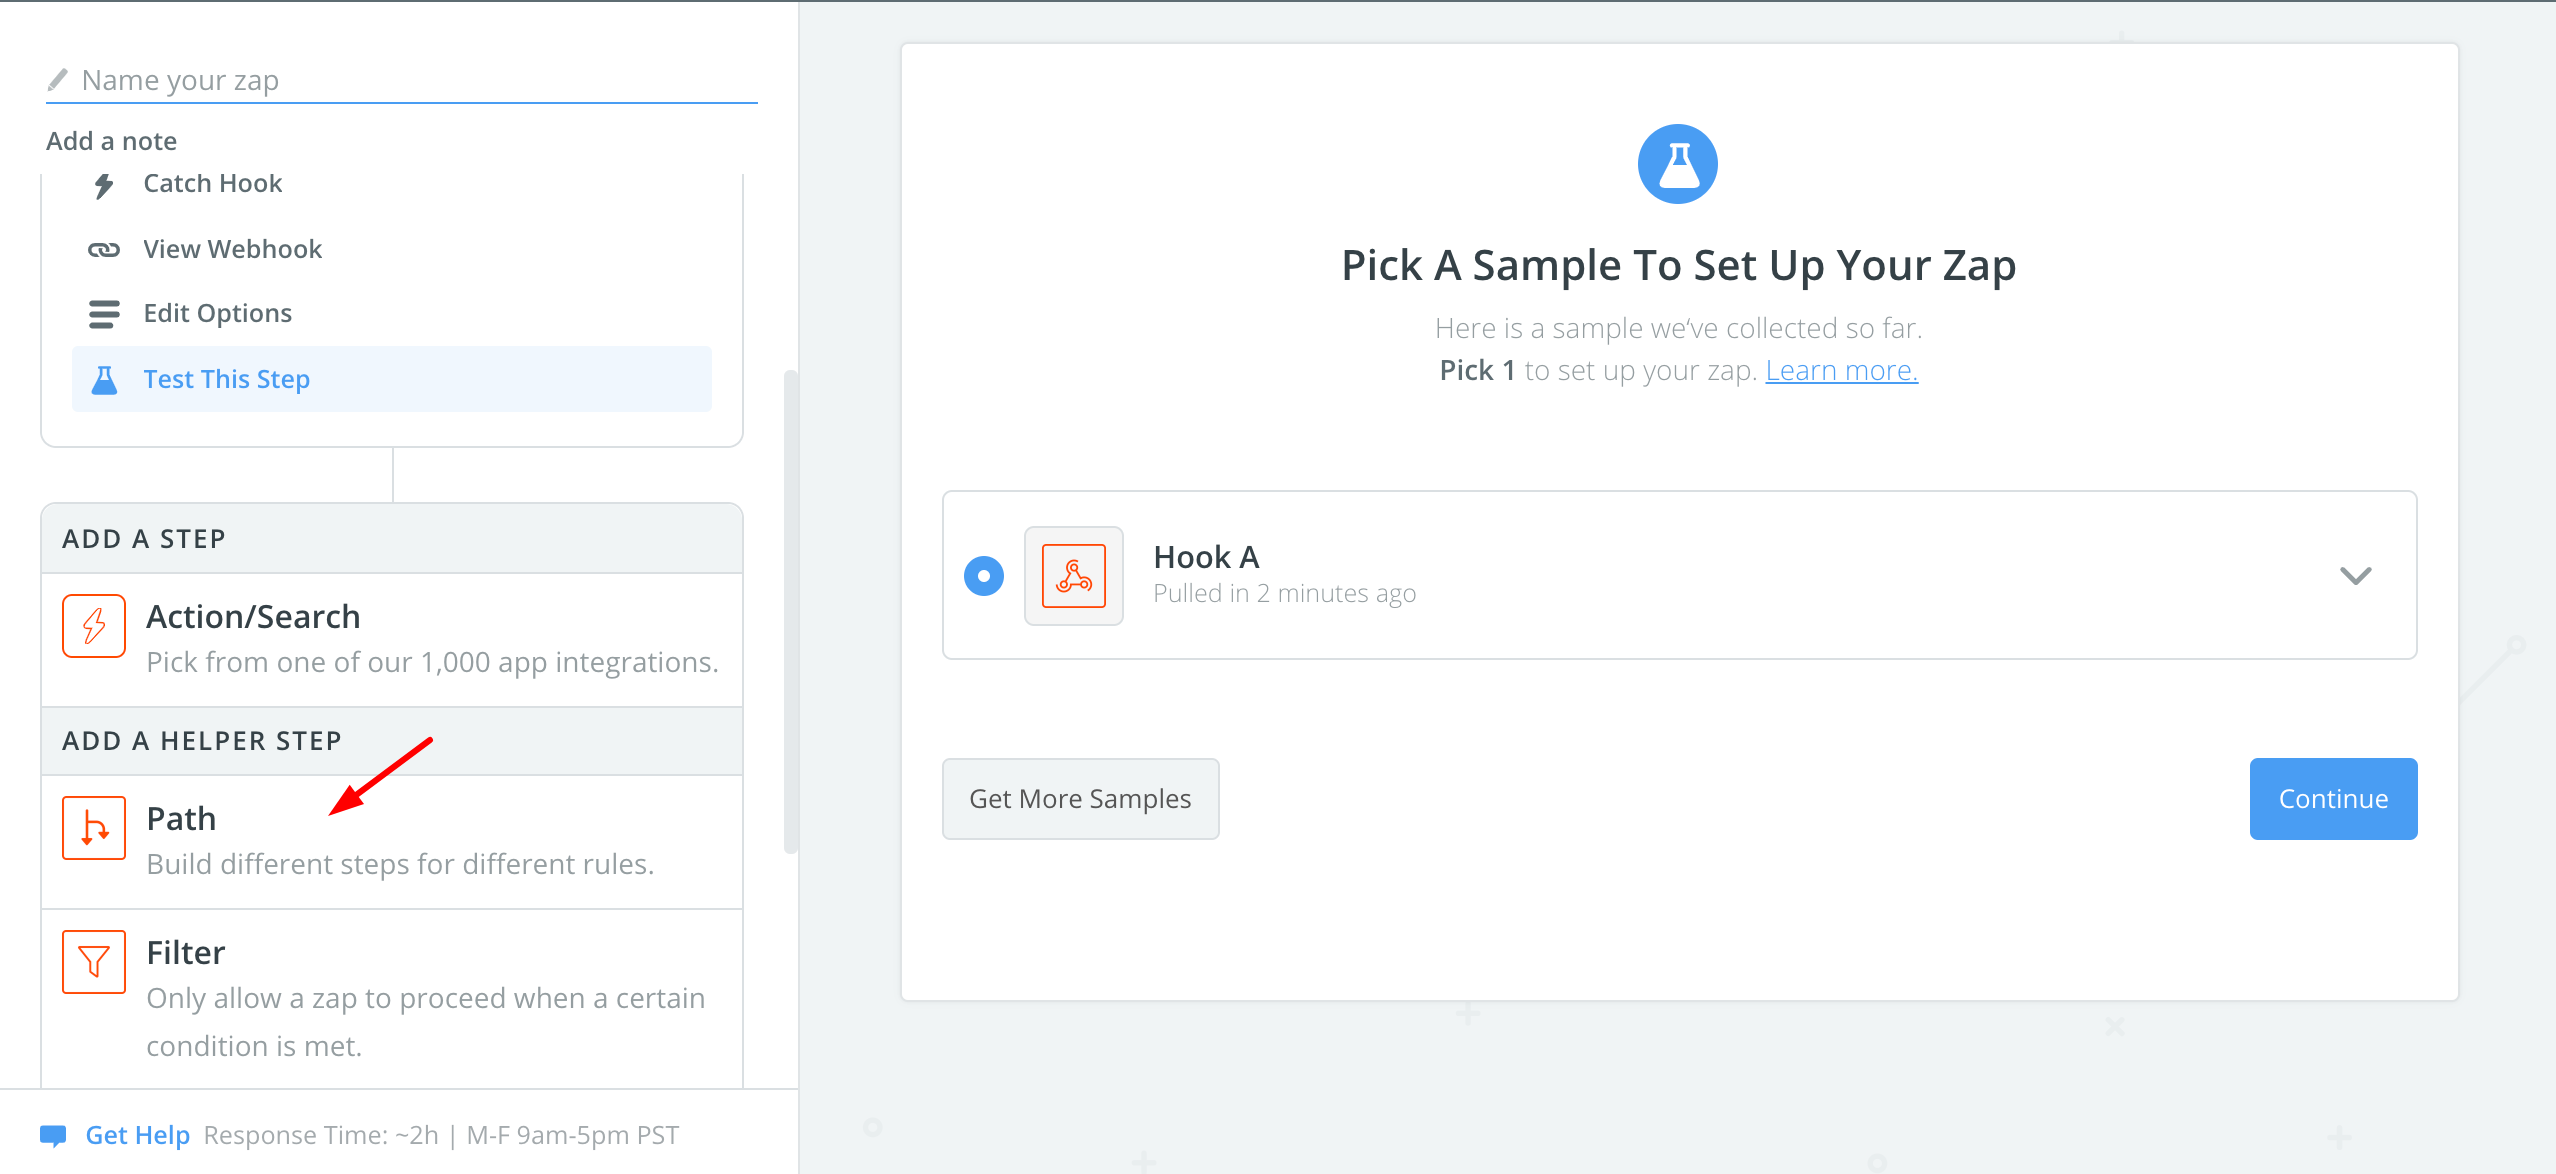Image resolution: width=2556 pixels, height=1174 pixels.
Task: Open the View Webhook step item
Action: (392, 249)
